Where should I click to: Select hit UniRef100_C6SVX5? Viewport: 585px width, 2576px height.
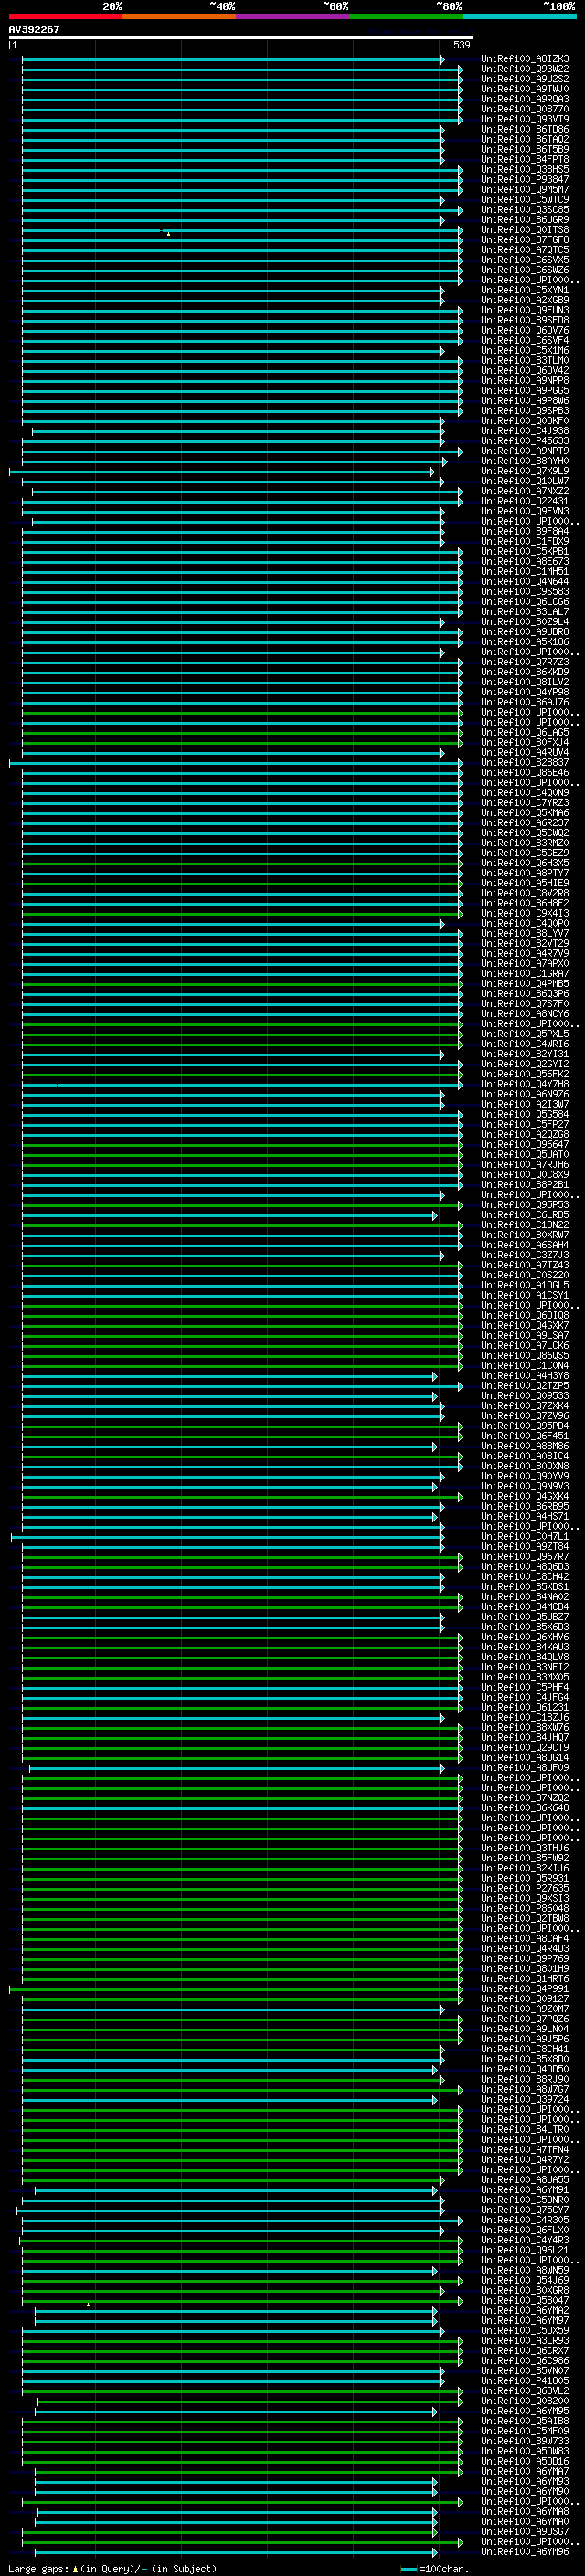click(525, 260)
